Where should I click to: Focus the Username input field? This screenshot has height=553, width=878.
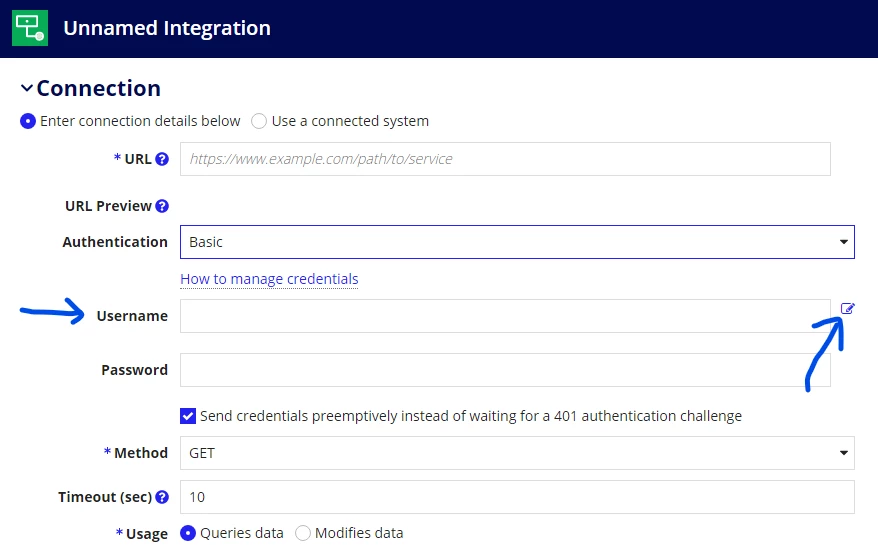505,316
